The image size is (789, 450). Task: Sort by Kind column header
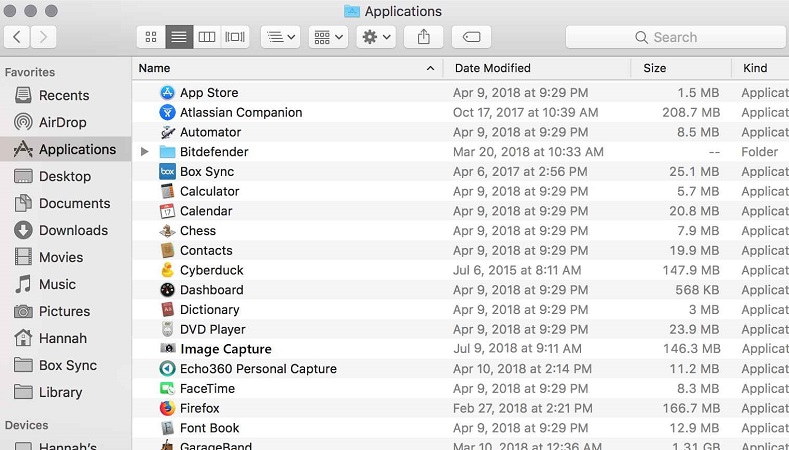tap(755, 68)
